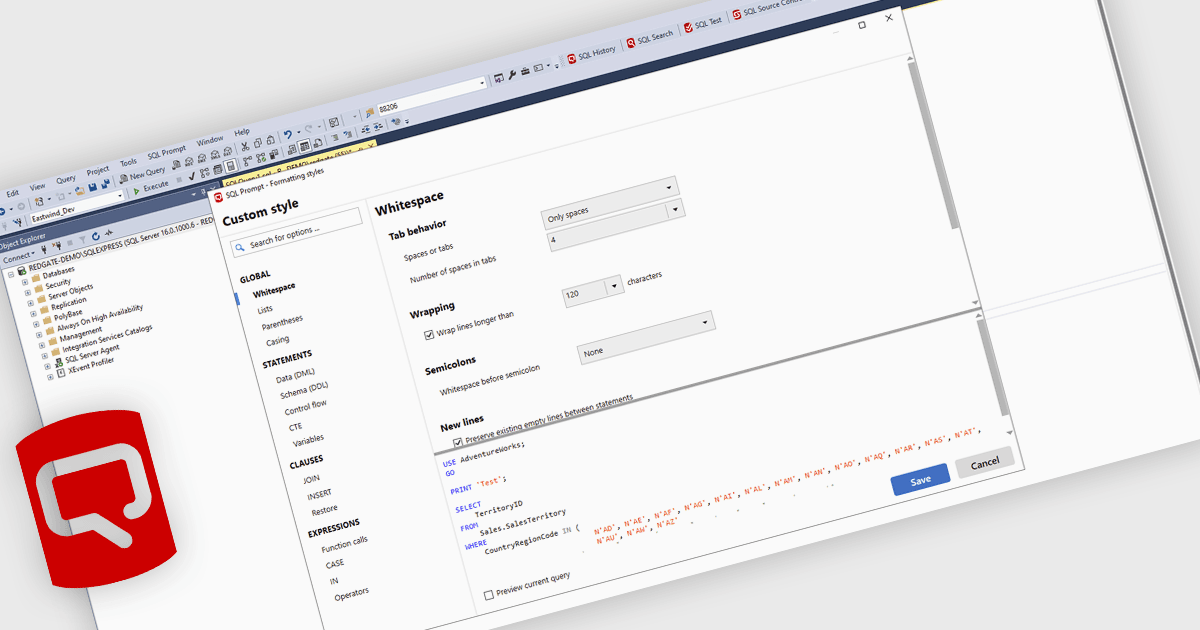Launch SQL Test from the toolbar
The image size is (1200, 630).
[704, 26]
